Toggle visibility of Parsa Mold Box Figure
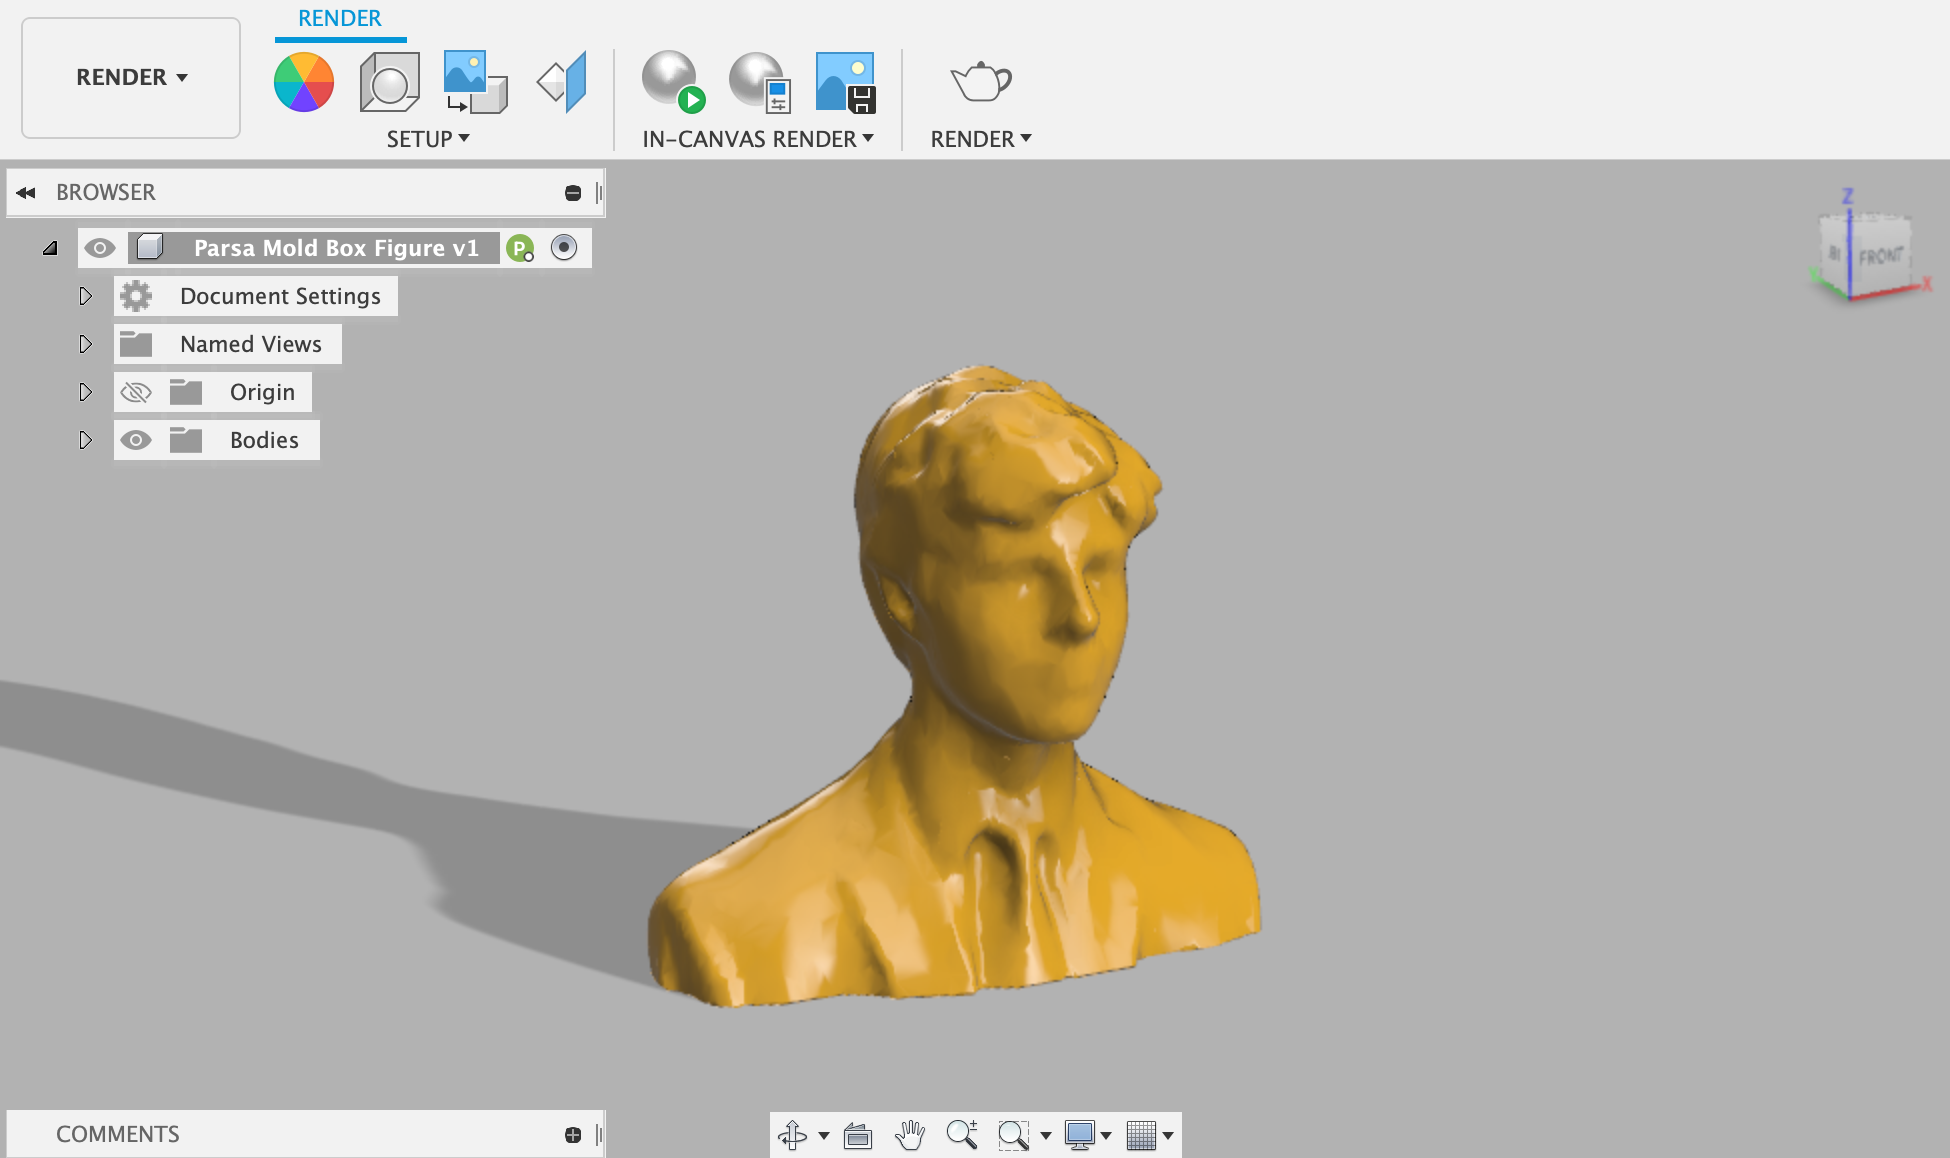Screen dimensions: 1950x1158 point(100,248)
